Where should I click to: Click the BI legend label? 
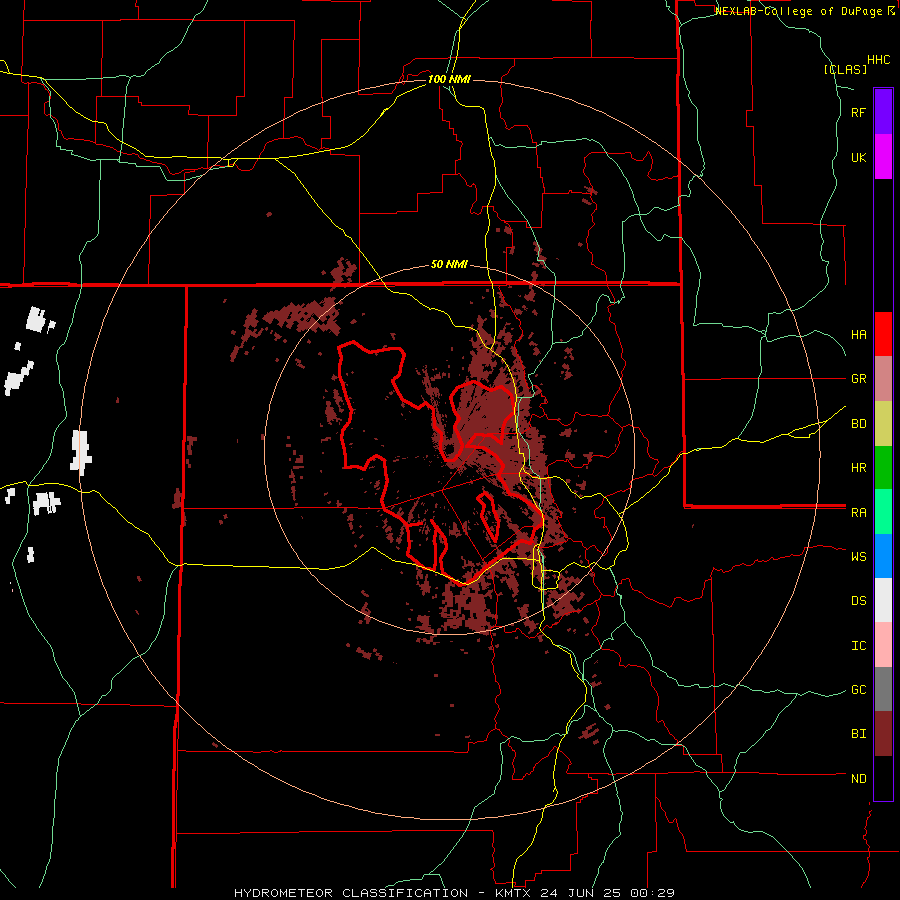[858, 734]
